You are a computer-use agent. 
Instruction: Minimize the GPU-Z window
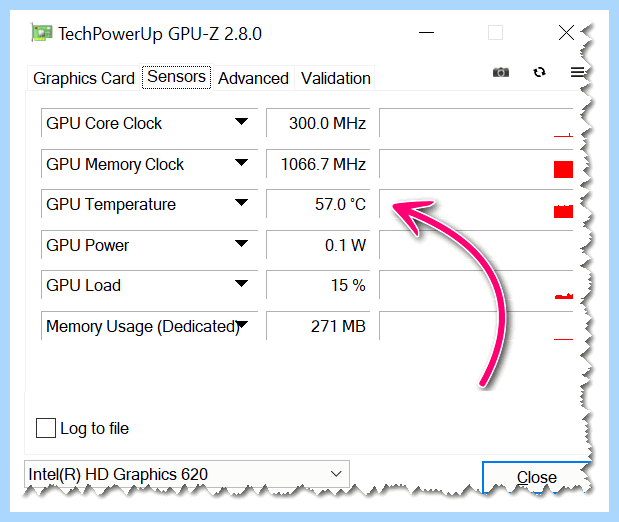pyautogui.click(x=426, y=32)
